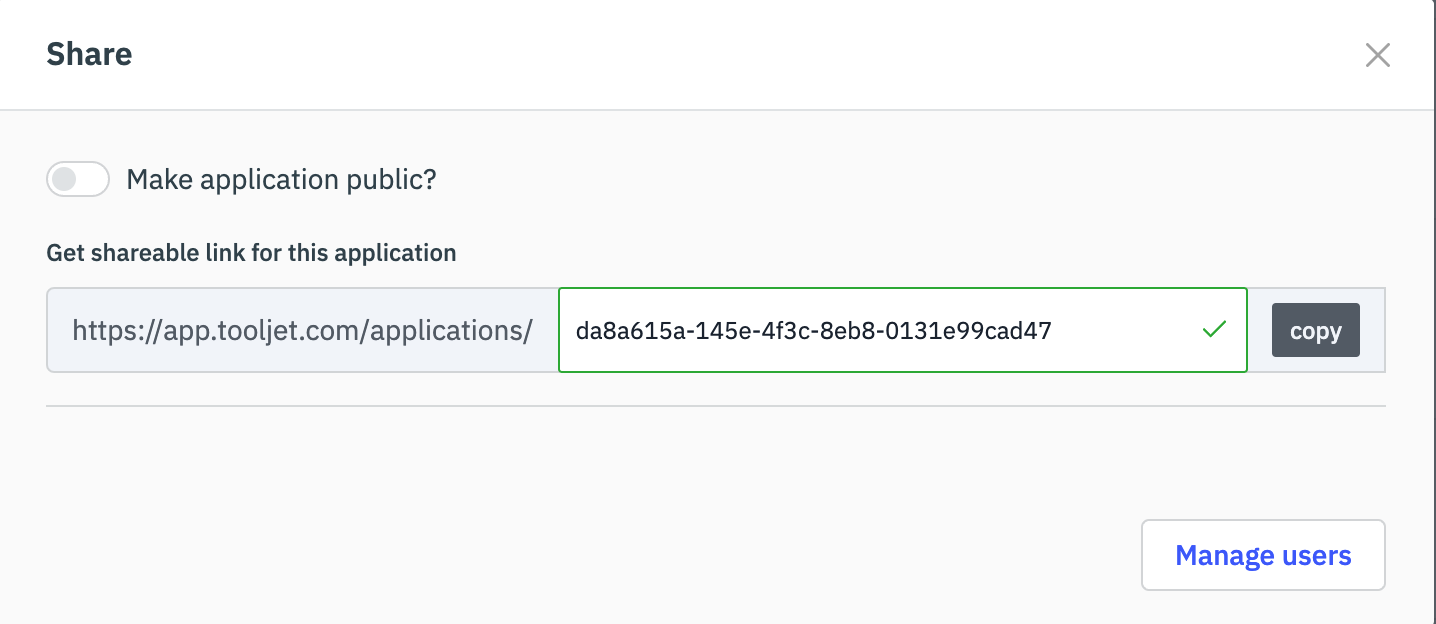Focus the application slug input field

pyautogui.click(x=902, y=330)
